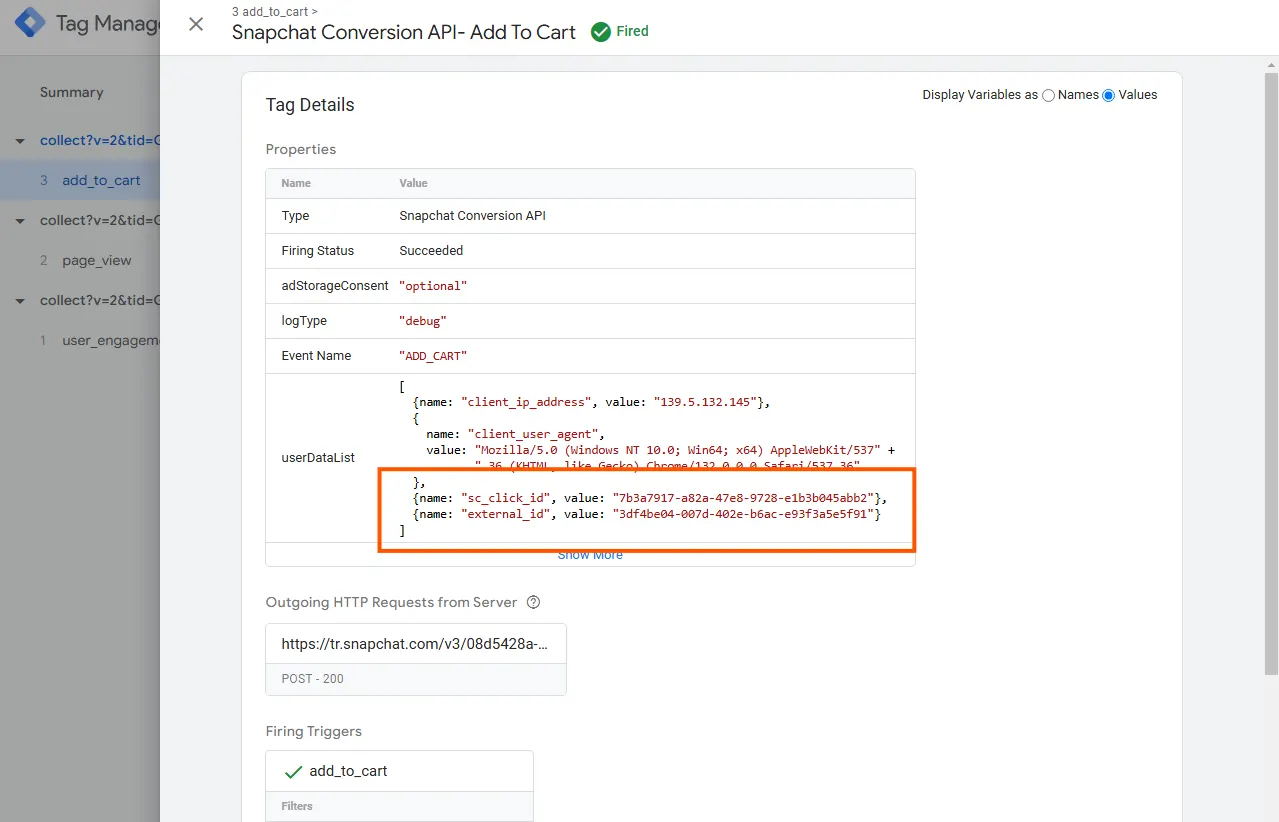Click the Tag Manager logo
Screen dimensions: 1279x822
point(29,23)
